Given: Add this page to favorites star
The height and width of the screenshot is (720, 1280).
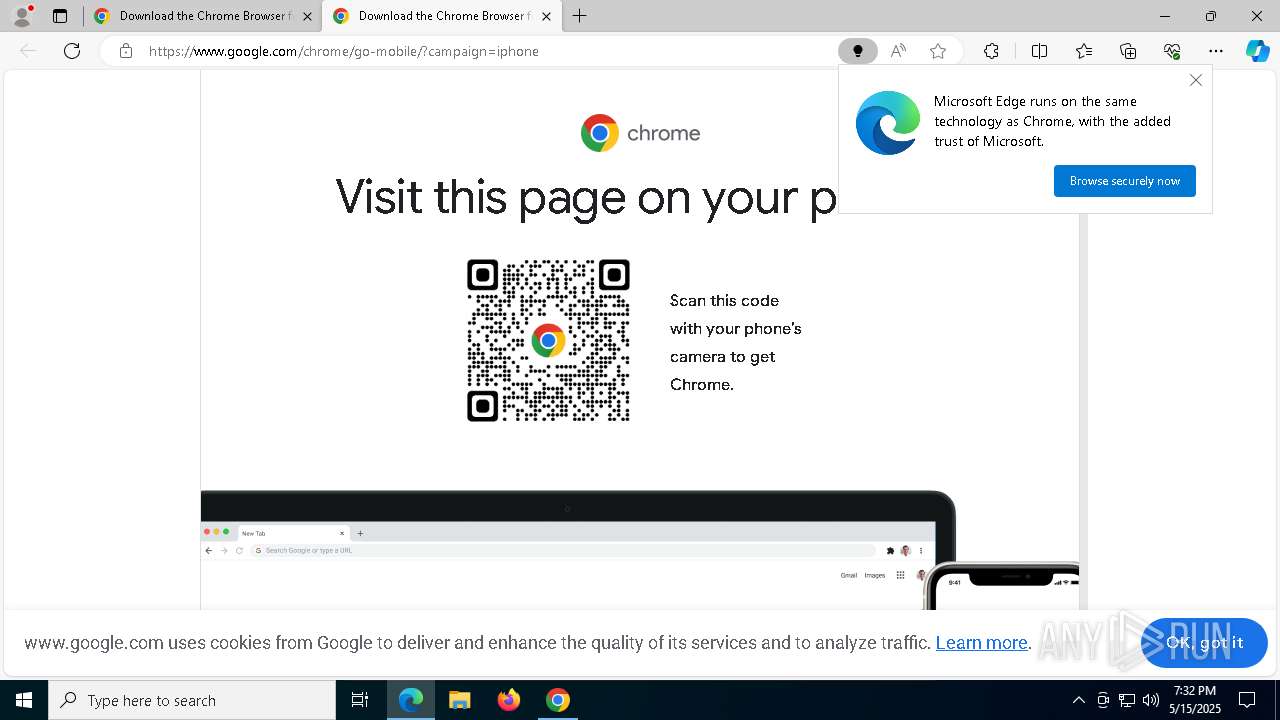Looking at the screenshot, I should (938, 51).
